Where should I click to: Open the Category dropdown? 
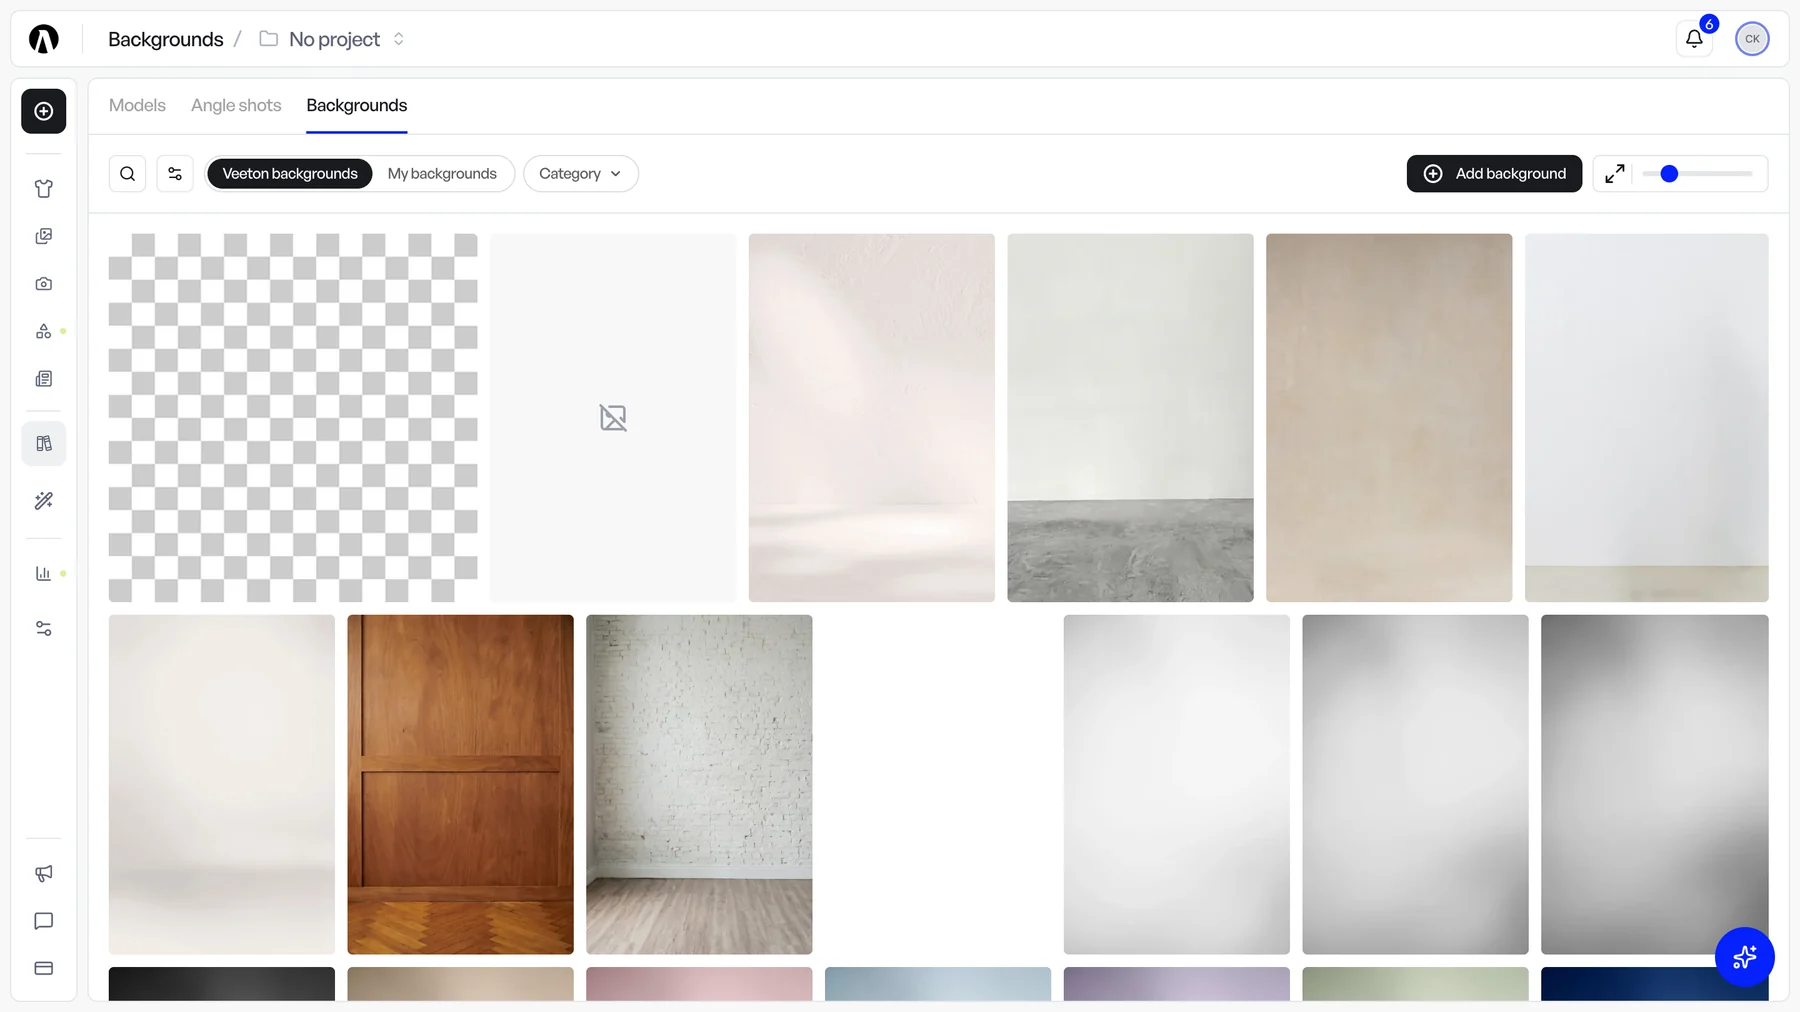(581, 174)
